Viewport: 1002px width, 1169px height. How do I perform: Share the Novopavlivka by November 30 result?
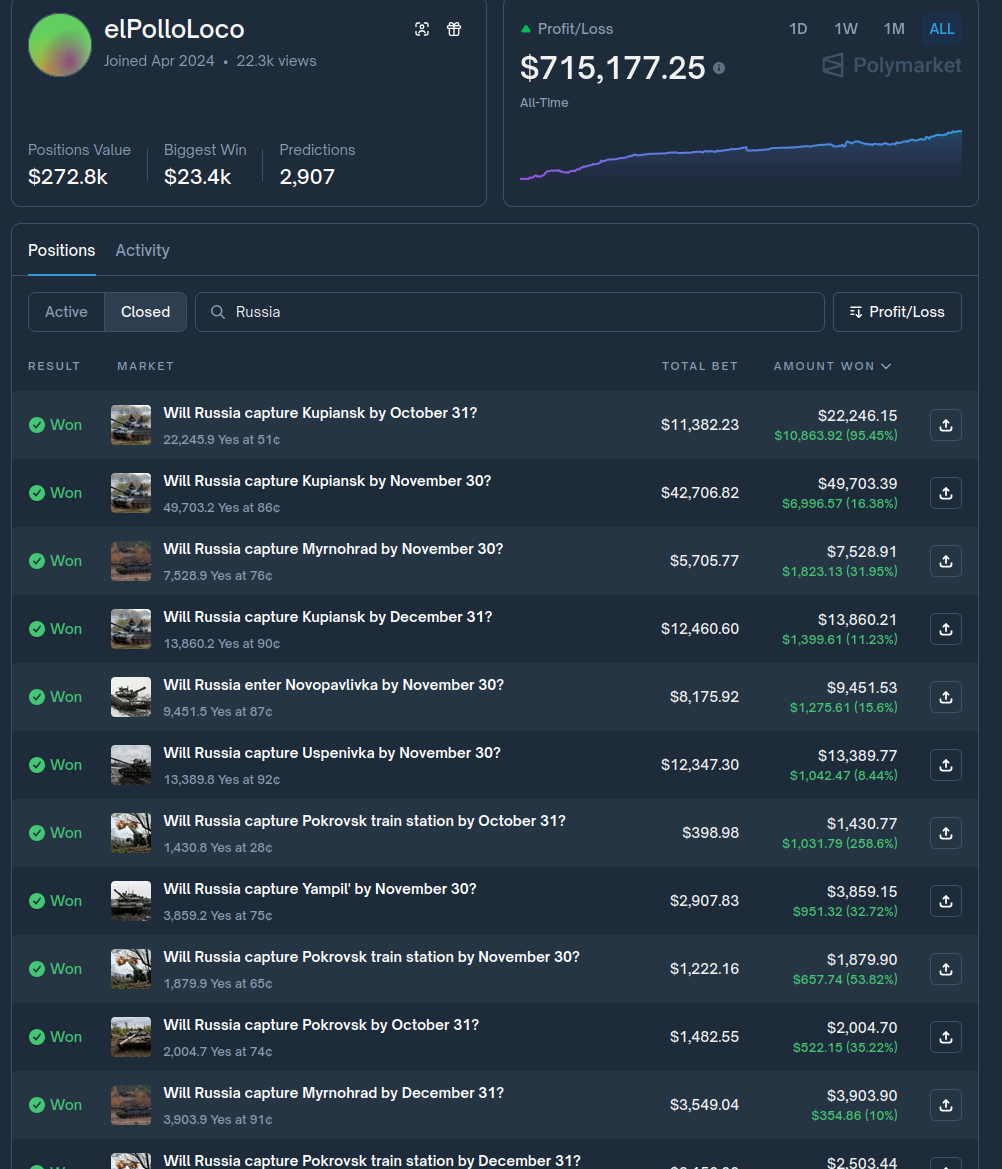coord(945,697)
